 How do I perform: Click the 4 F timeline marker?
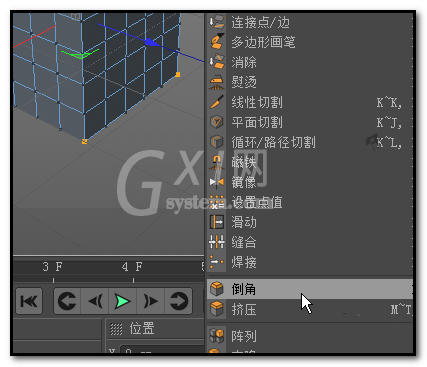pos(132,266)
